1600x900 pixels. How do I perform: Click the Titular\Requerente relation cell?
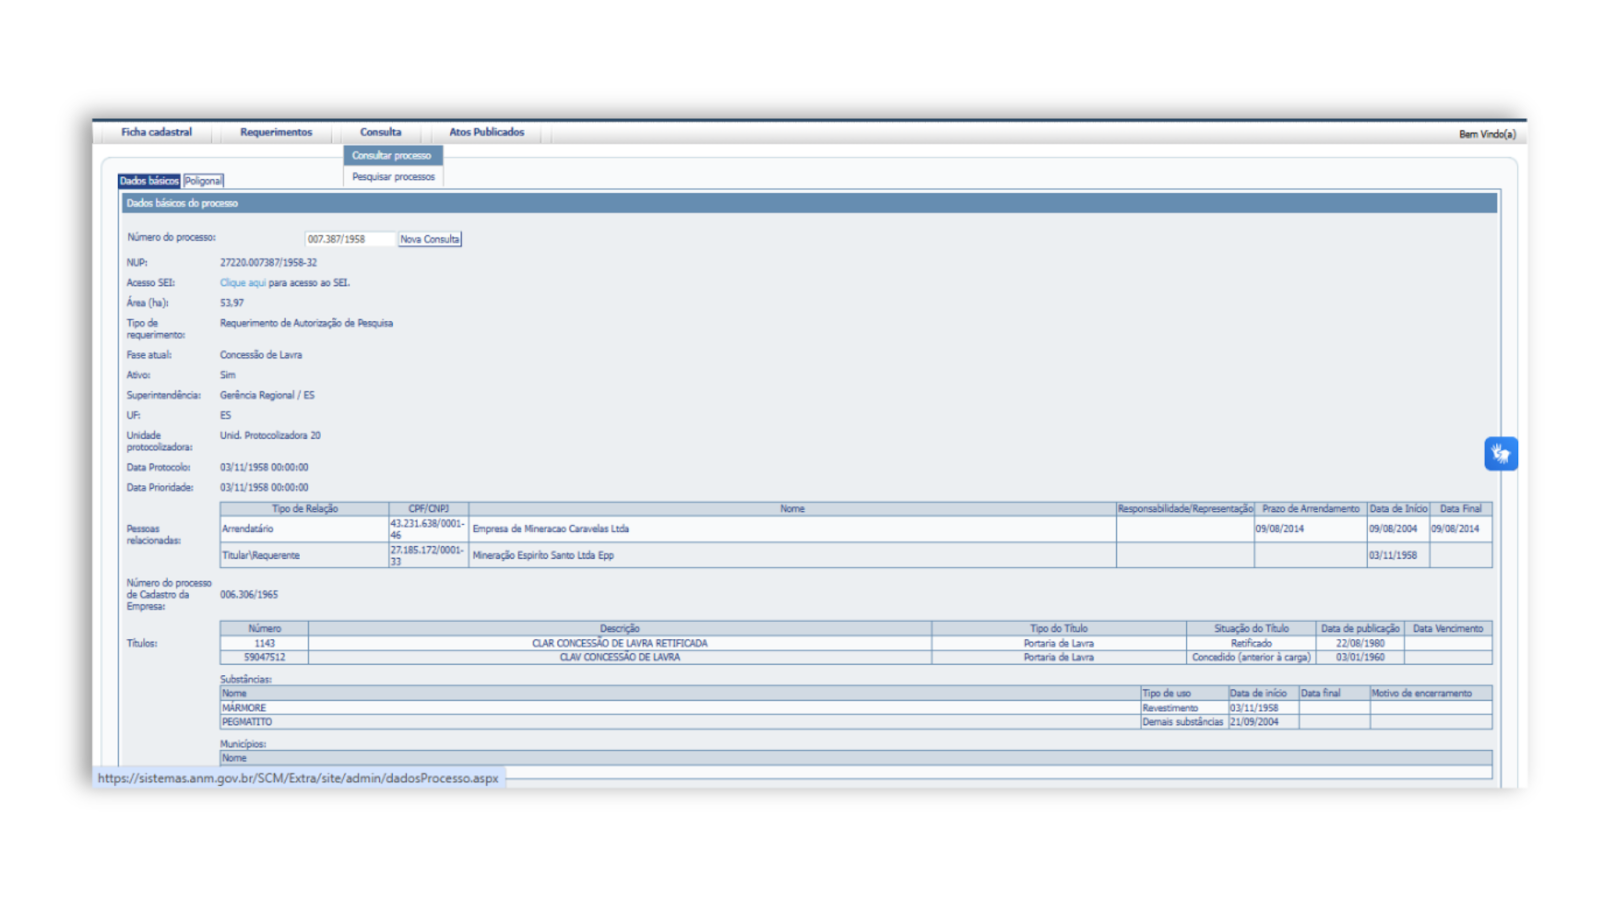[304, 555]
